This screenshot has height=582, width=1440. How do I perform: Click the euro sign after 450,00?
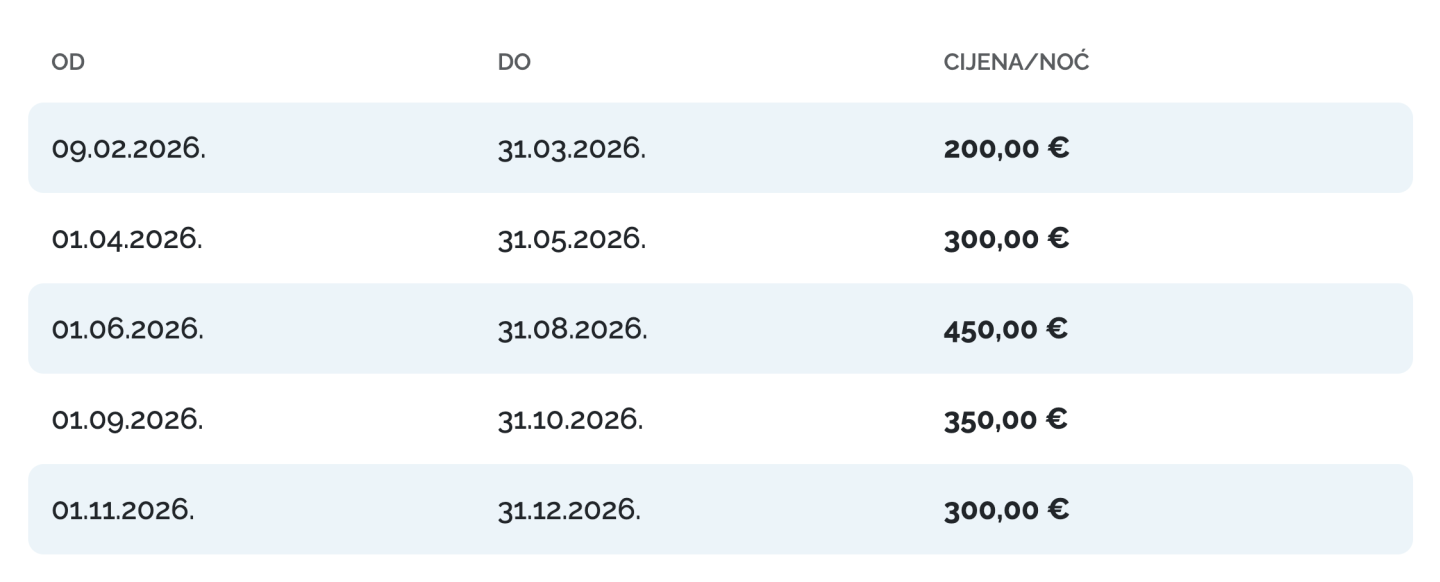1058,329
